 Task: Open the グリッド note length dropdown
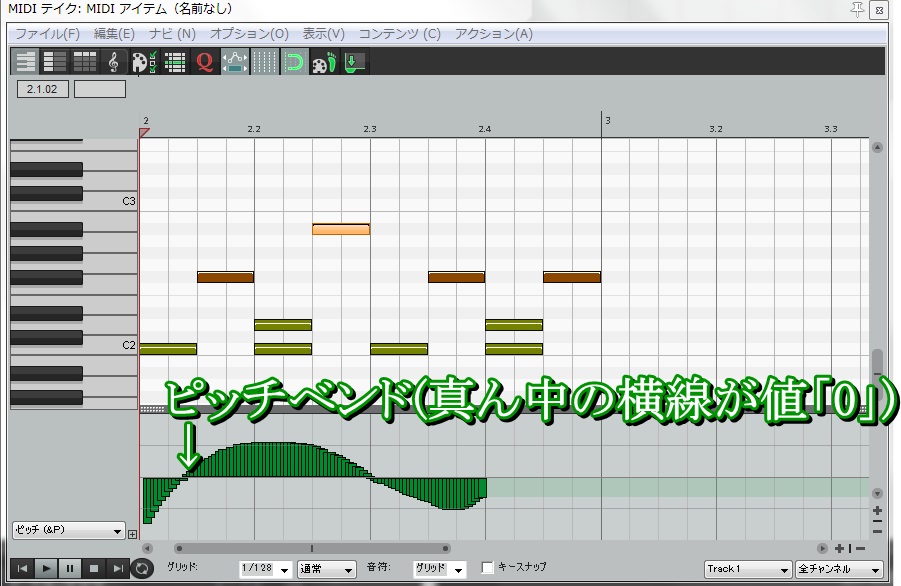[439, 569]
